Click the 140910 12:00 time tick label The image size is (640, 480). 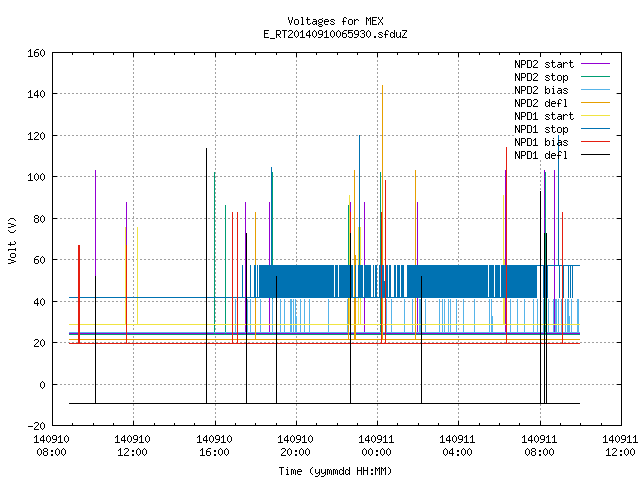click(x=133, y=446)
